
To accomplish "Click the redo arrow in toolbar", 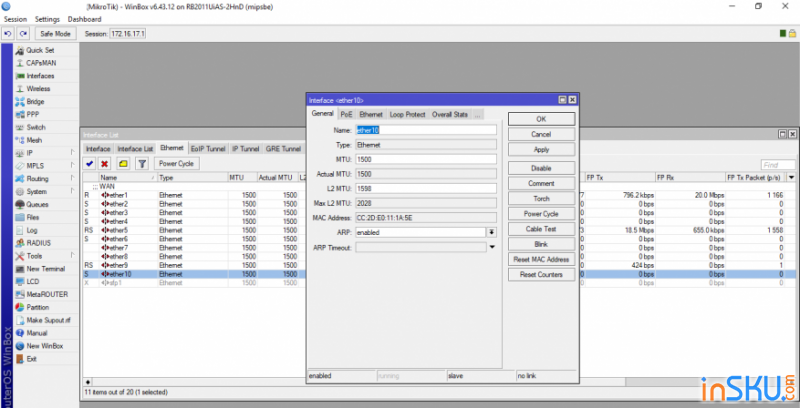I will [23, 34].
